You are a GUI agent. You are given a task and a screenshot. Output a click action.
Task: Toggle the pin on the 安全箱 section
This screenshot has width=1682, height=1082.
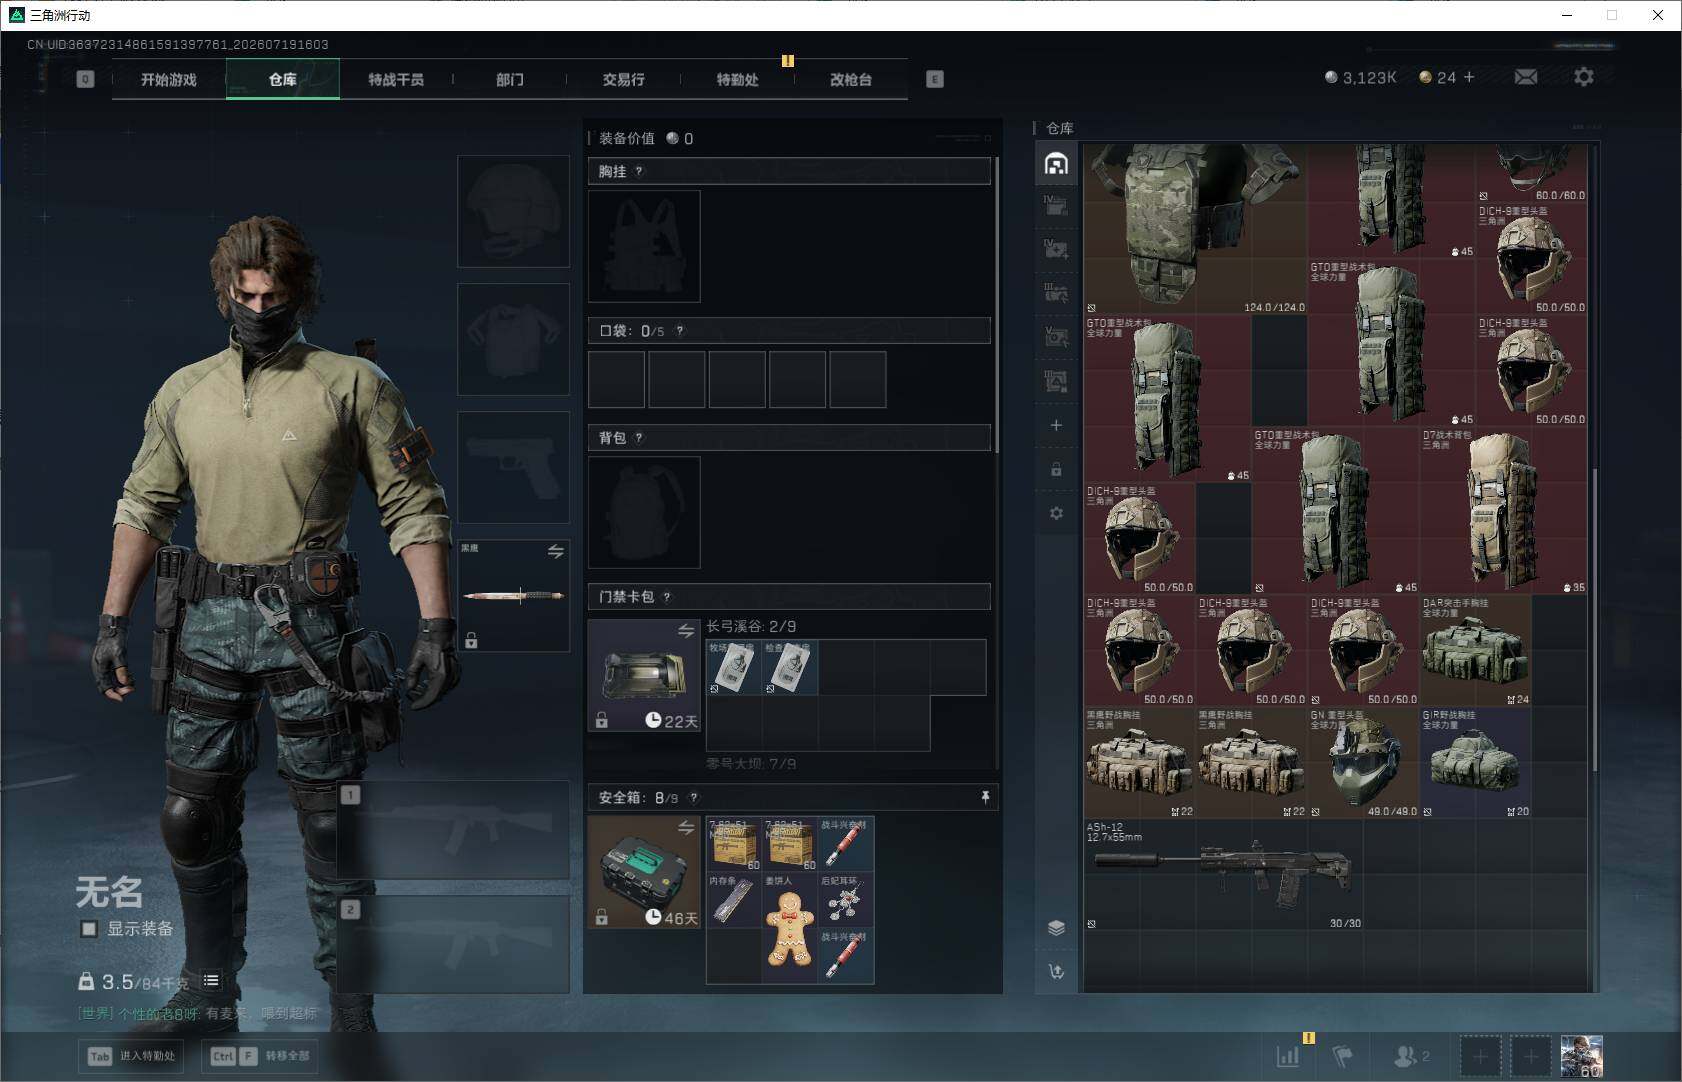(985, 797)
